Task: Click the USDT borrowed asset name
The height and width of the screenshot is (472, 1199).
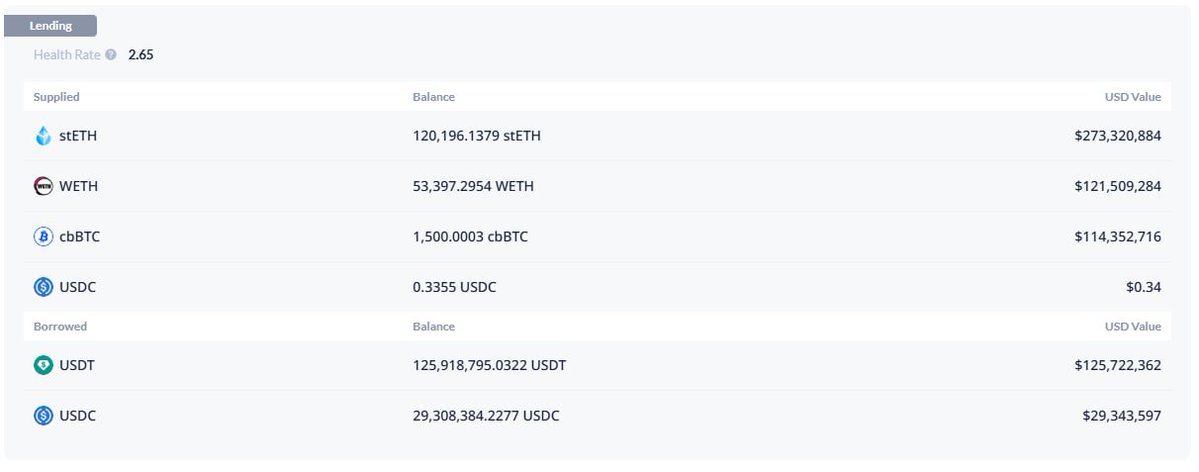Action: pyautogui.click(x=77, y=365)
